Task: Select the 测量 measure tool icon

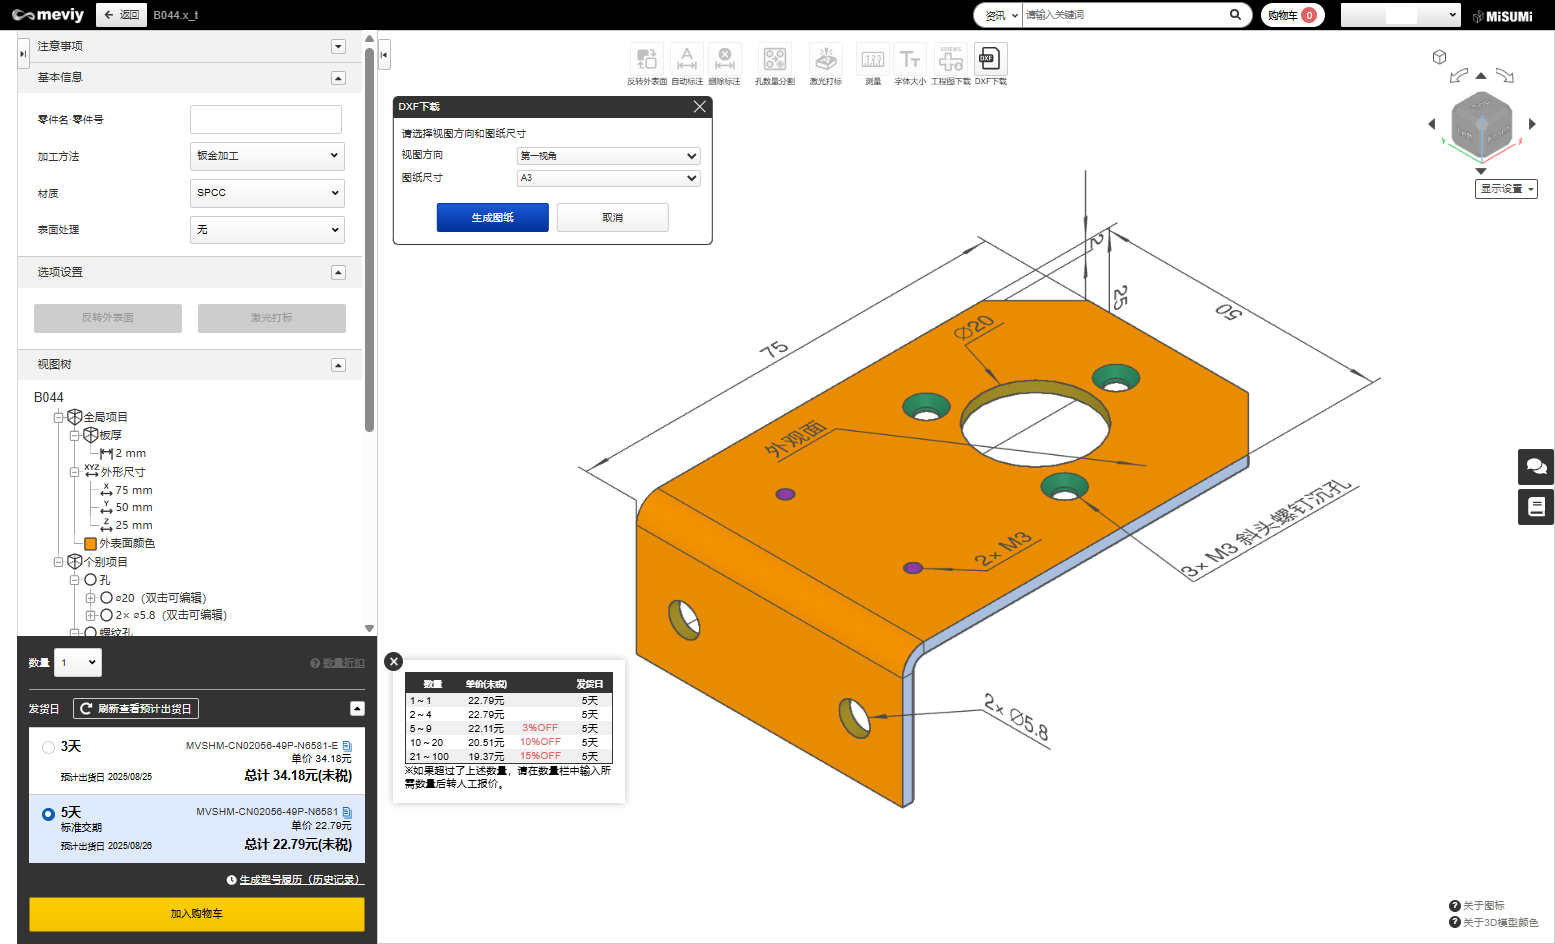Action: pos(873,59)
